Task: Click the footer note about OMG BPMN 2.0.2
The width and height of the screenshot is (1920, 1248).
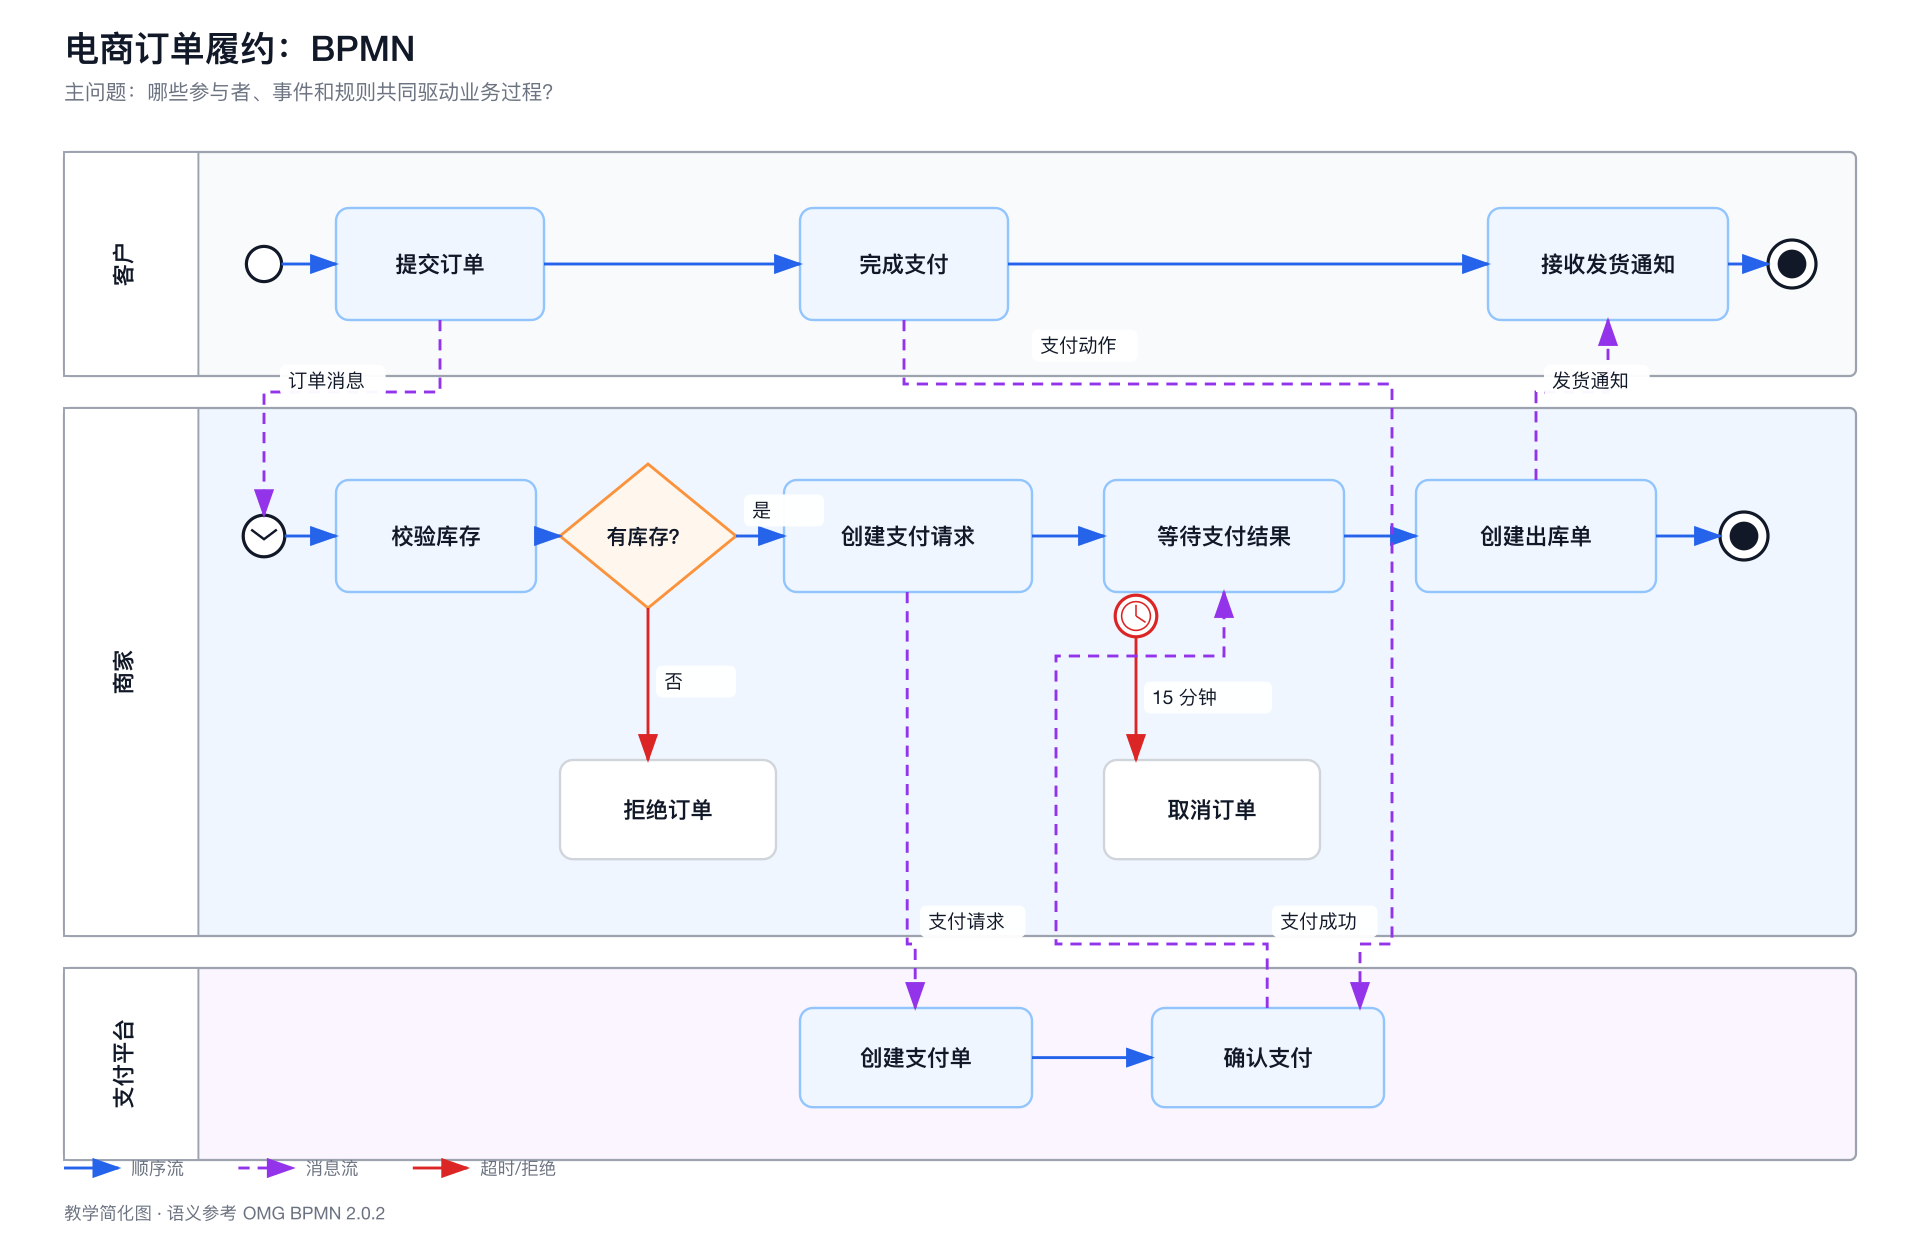Action: coord(225,1213)
